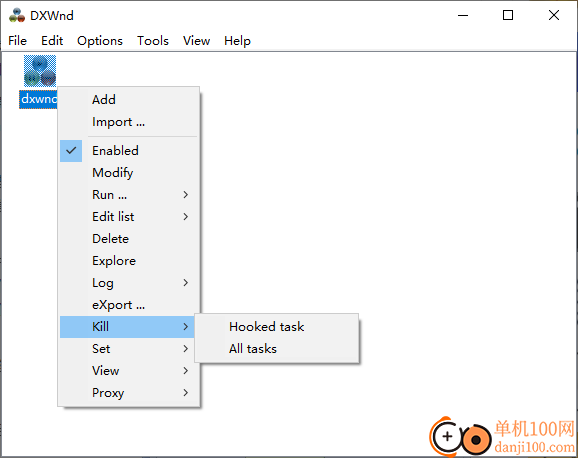Choose Explore from the context menu
Viewport: 578px width, 458px height.
(x=129, y=261)
